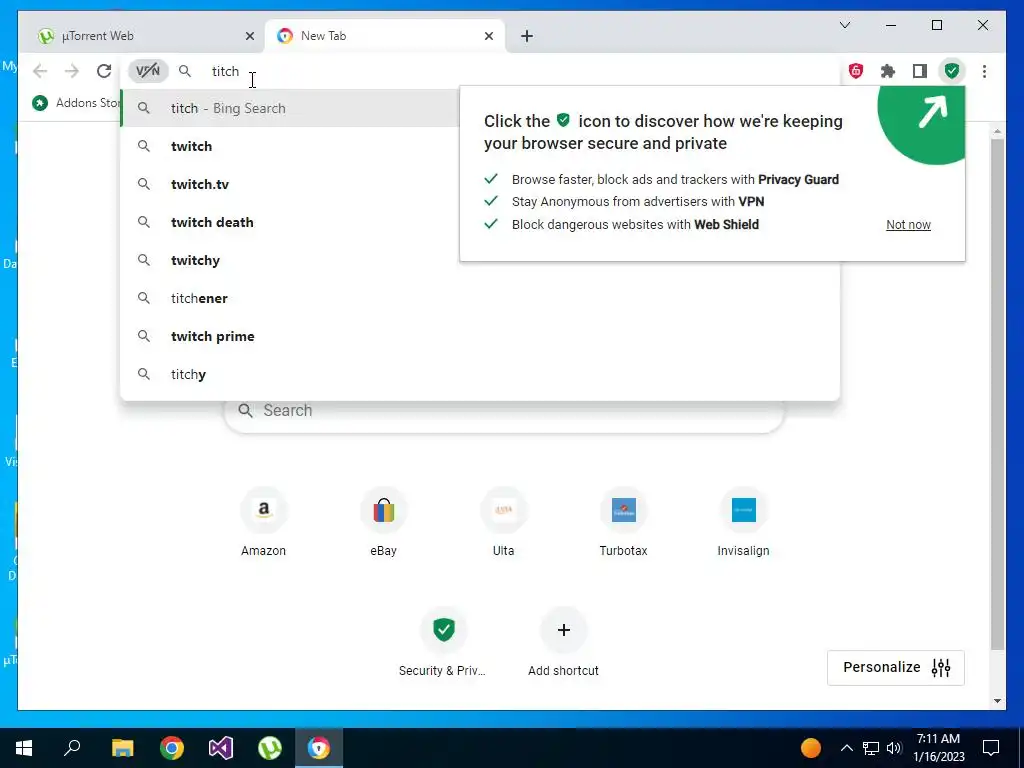
Task: Open the red ad blocker extension icon
Action: (856, 71)
